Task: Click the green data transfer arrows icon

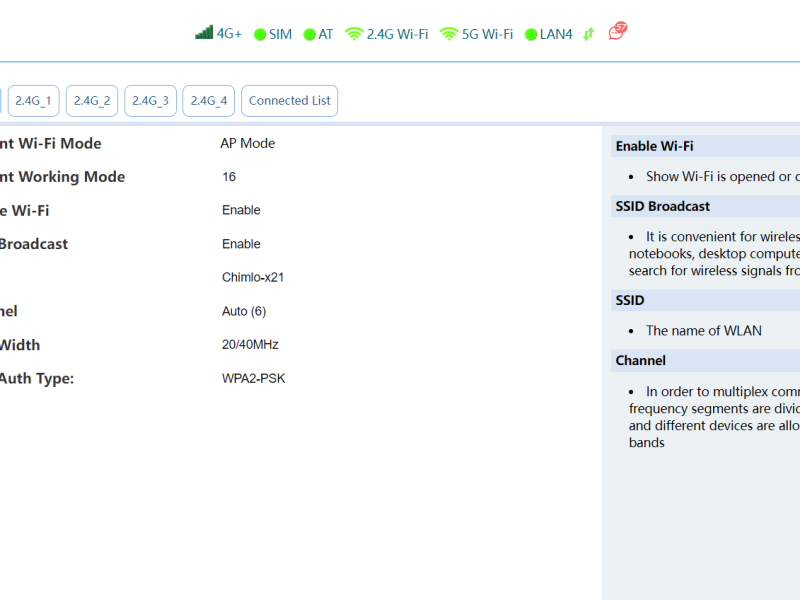Action: [588, 34]
